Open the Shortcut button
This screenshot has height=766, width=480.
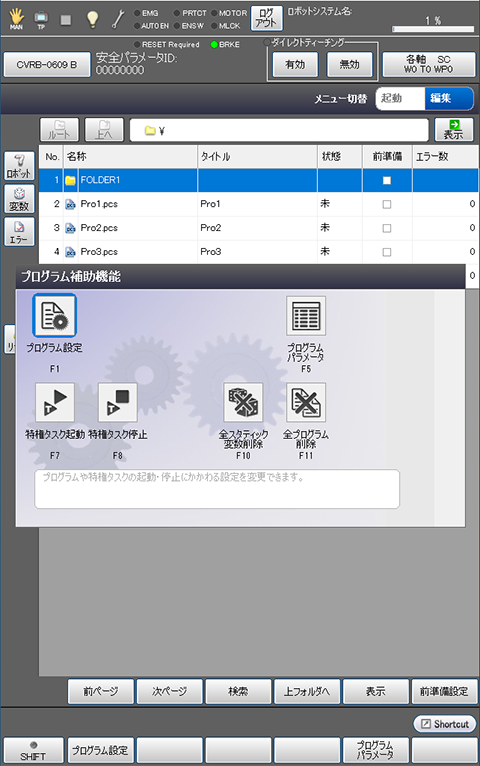[445, 724]
